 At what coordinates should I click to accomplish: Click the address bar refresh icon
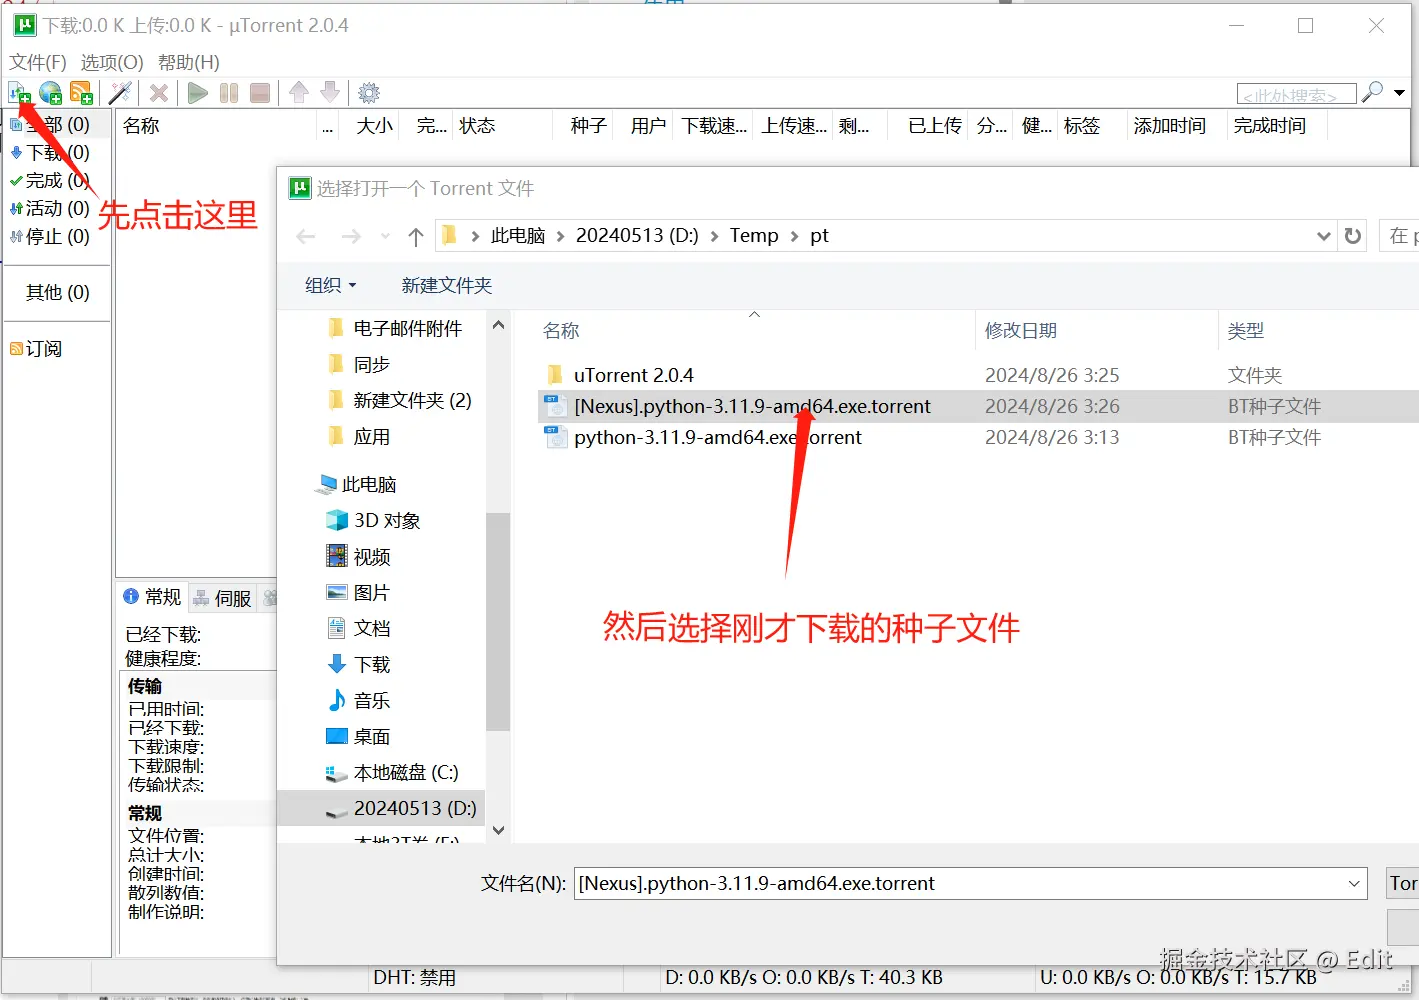[x=1353, y=236]
